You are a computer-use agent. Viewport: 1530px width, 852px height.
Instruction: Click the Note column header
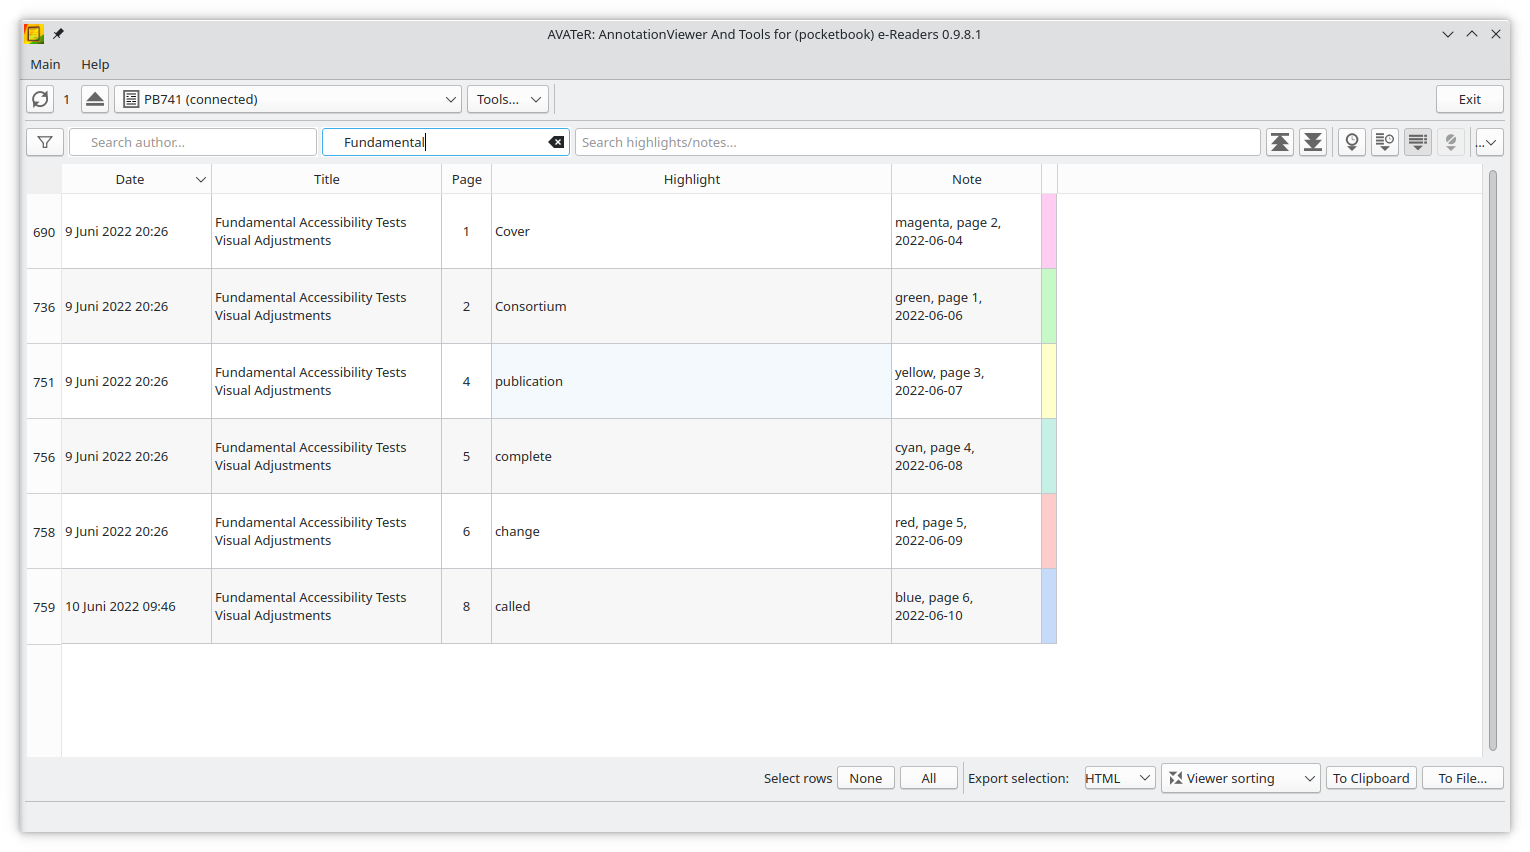[x=967, y=179]
